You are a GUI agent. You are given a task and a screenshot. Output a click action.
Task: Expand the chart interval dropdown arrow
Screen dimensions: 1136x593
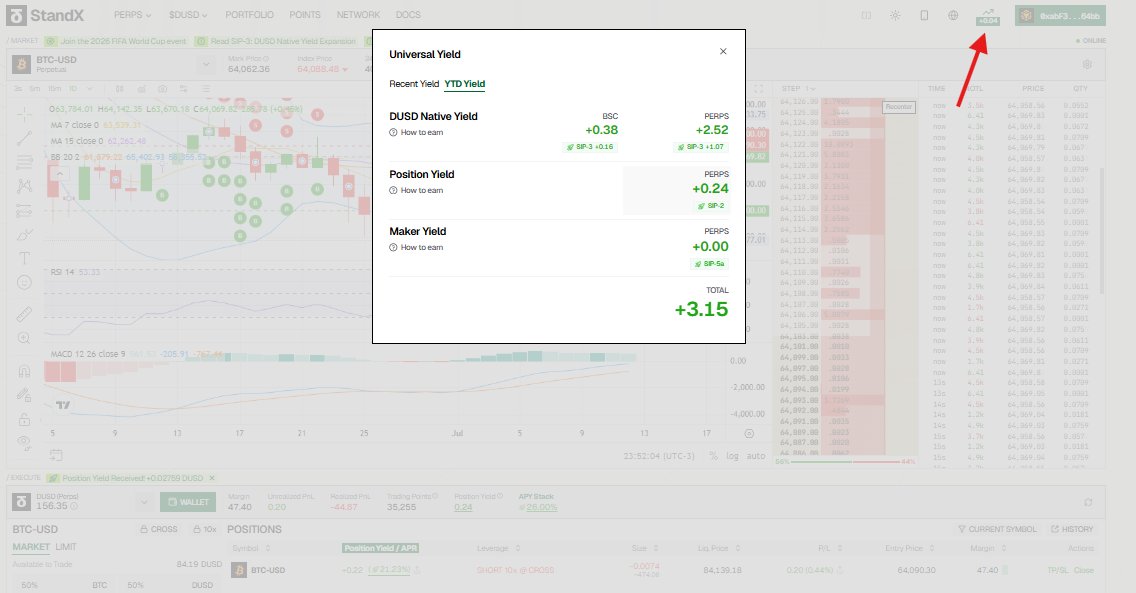(90, 89)
